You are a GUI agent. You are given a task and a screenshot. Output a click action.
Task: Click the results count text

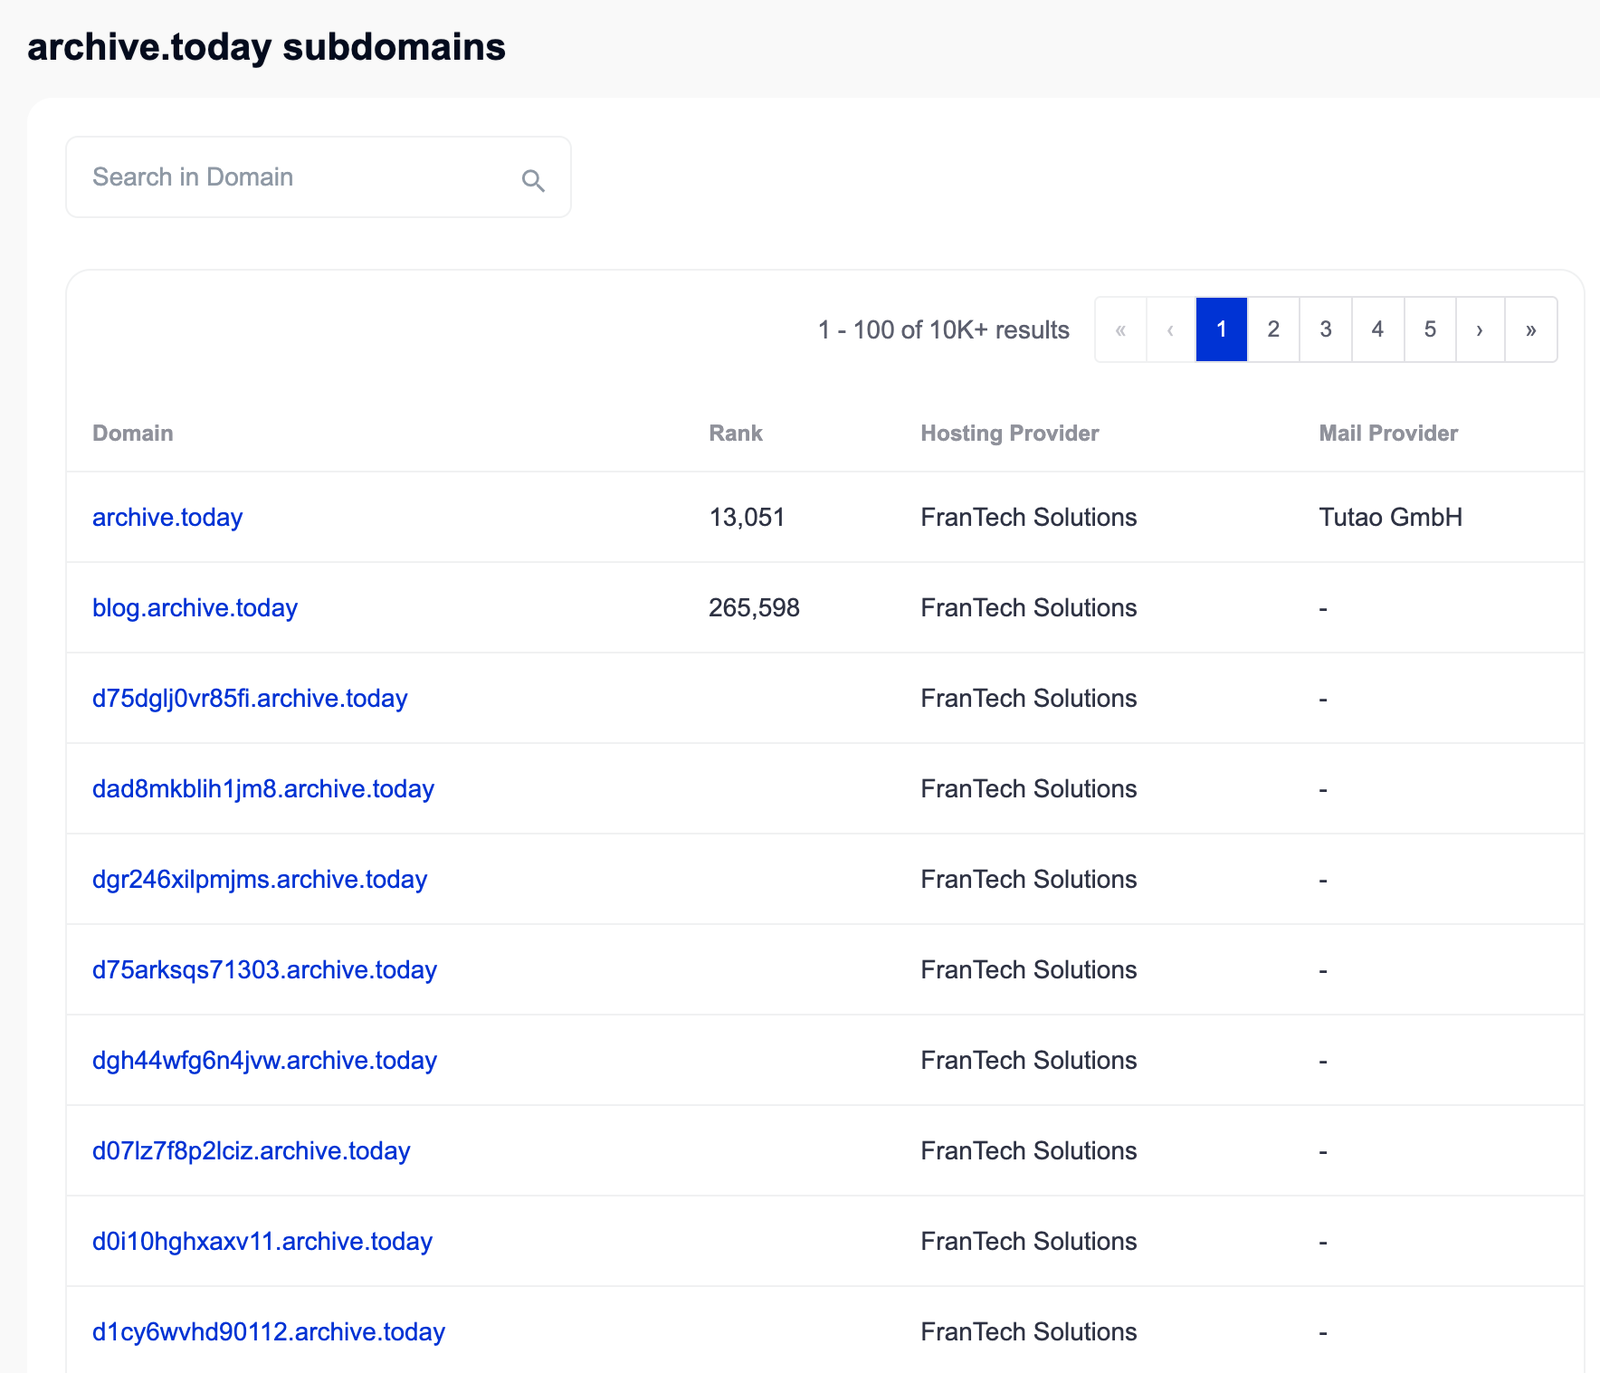pos(944,330)
